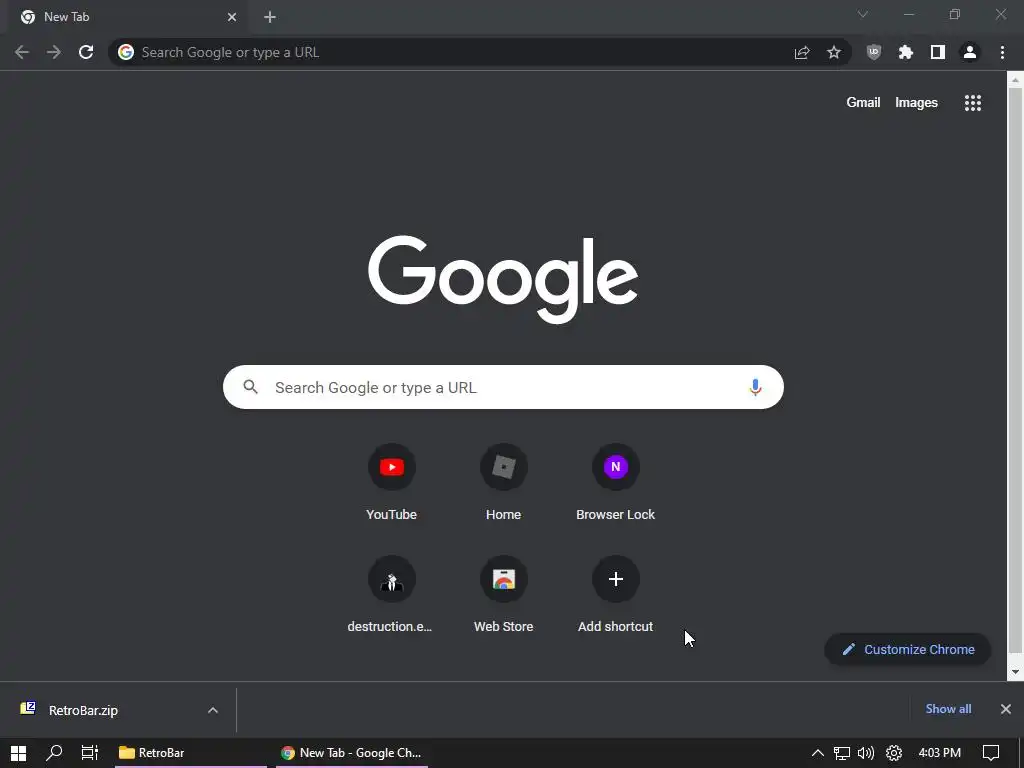The height and width of the screenshot is (768, 1024).
Task: Open the settings gear in system tray
Action: point(893,753)
